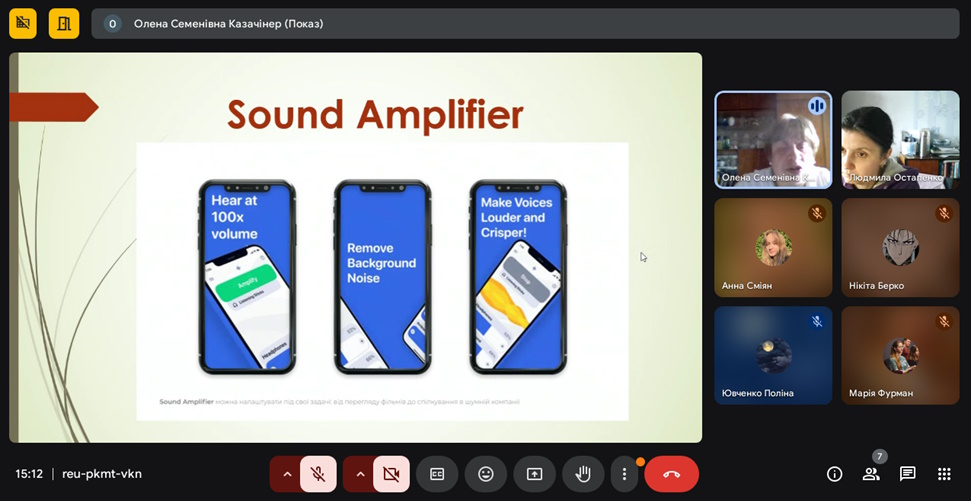This screenshot has height=501, width=971.
Task: Select Людмила Остапенко video tile
Action: (900, 139)
